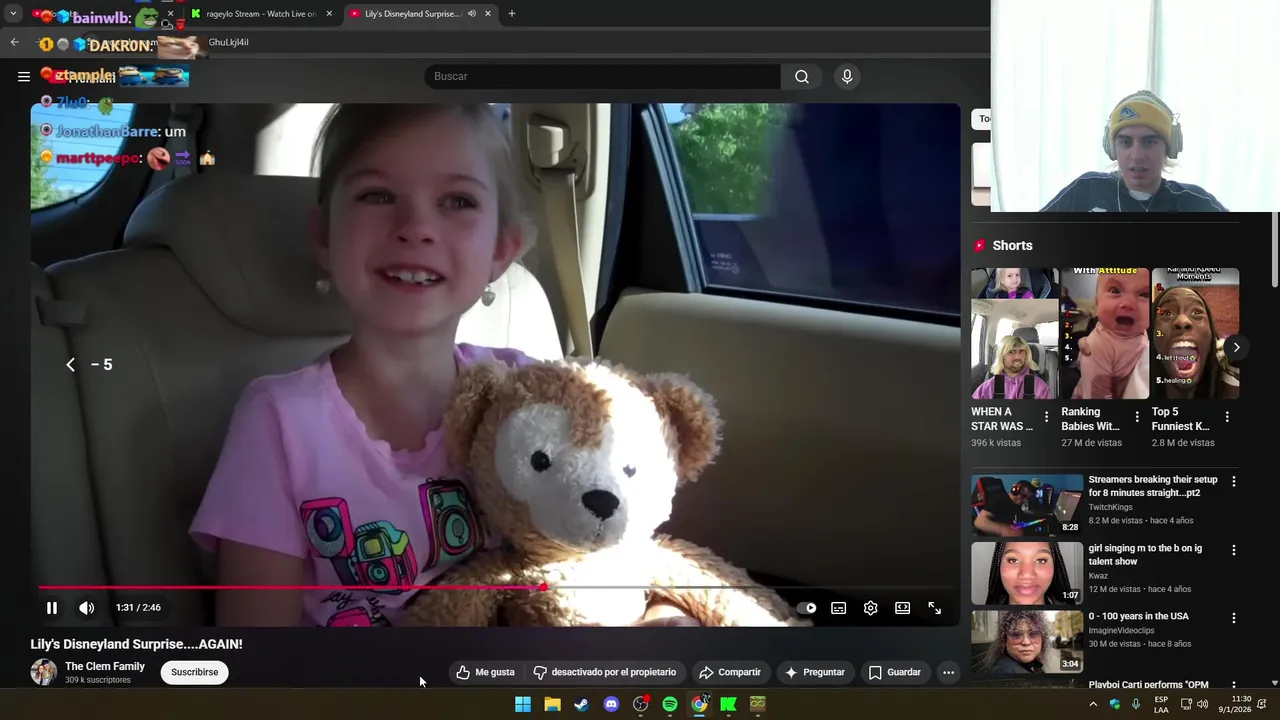Image resolution: width=1280 pixels, height=720 pixels.
Task: Open options for girl singing talent show video
Action: point(1234,550)
